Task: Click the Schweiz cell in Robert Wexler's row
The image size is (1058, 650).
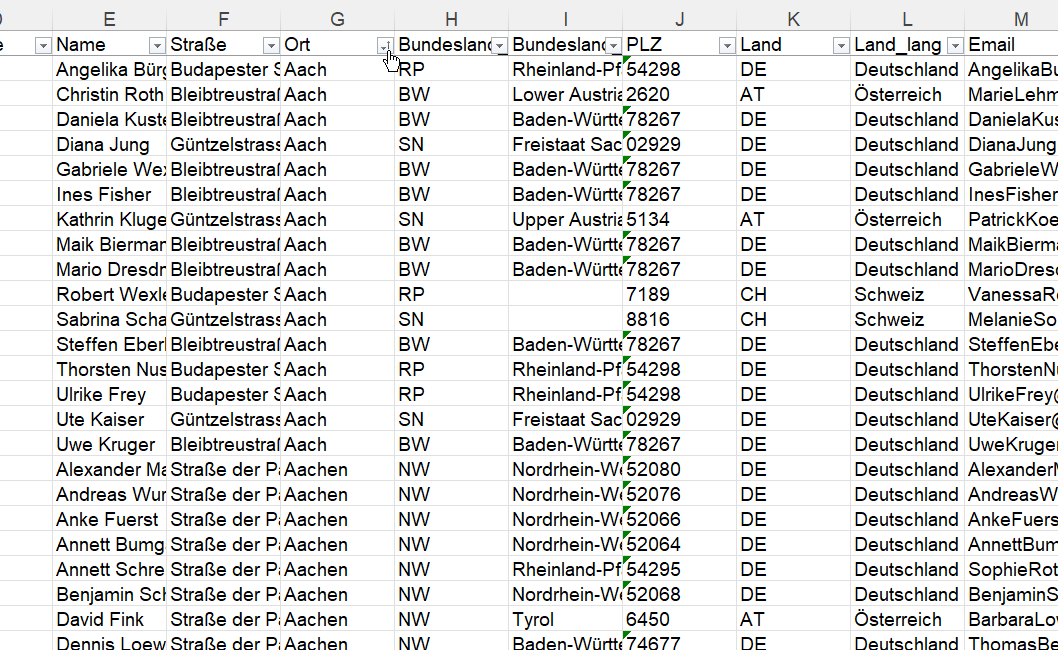Action: [x=907, y=295]
